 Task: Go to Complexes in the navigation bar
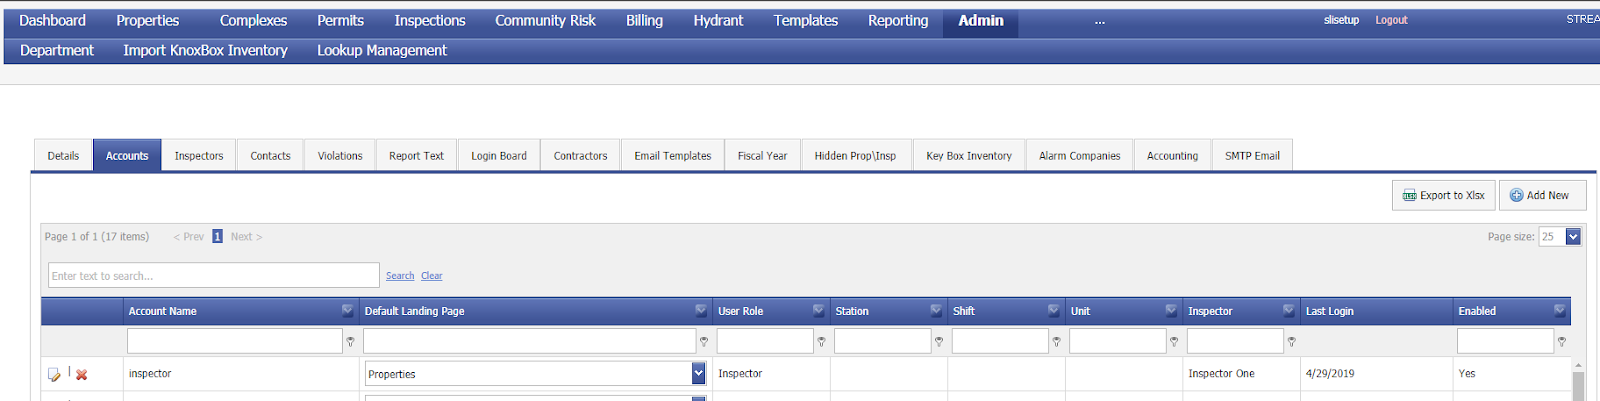(x=253, y=20)
